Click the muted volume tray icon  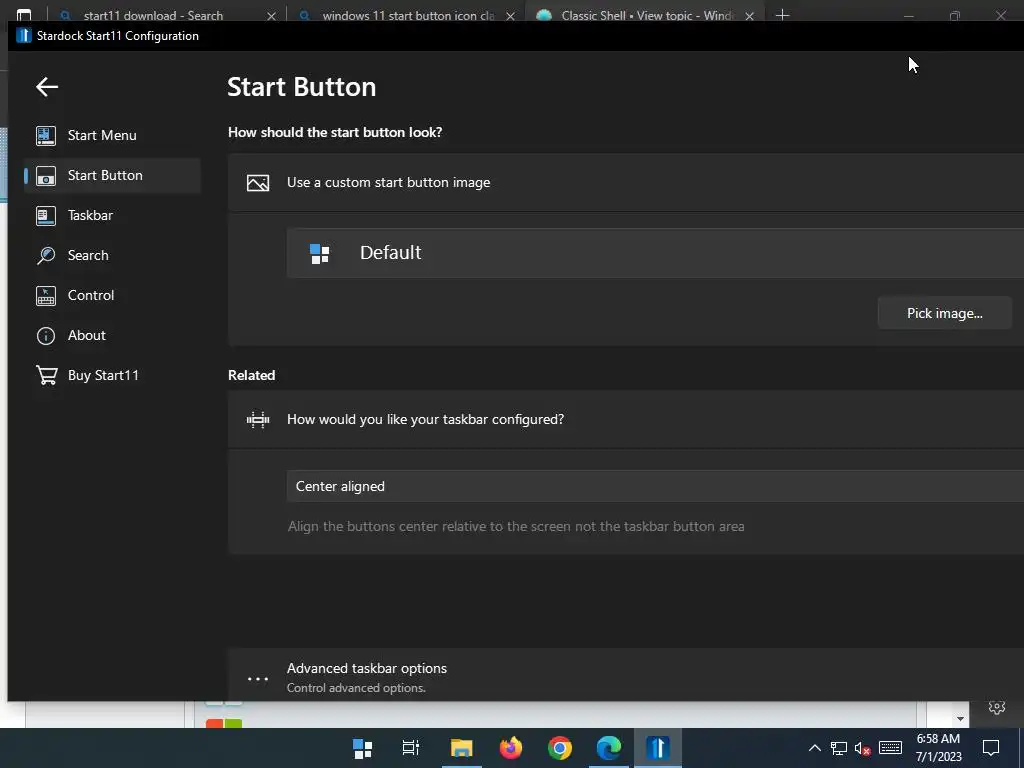[x=863, y=748]
